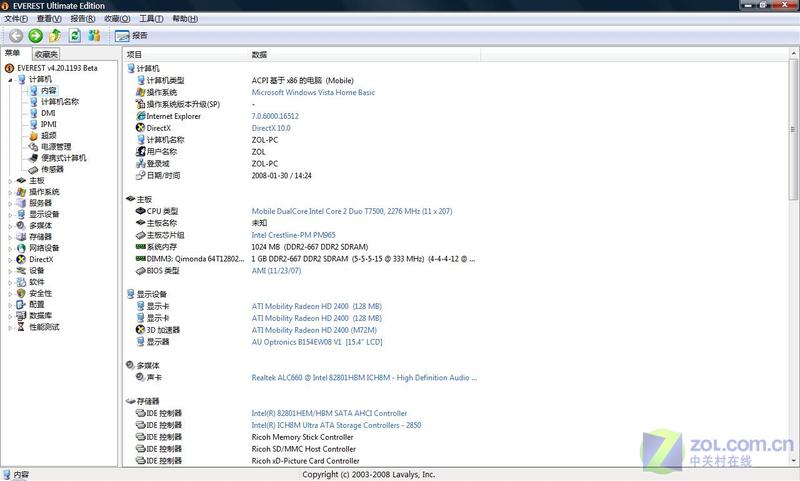This screenshot has width=800, height=481.
Task: Open Intel(R) 82801HEM/HBM SATA AHCI Controller link
Action: 329,413
